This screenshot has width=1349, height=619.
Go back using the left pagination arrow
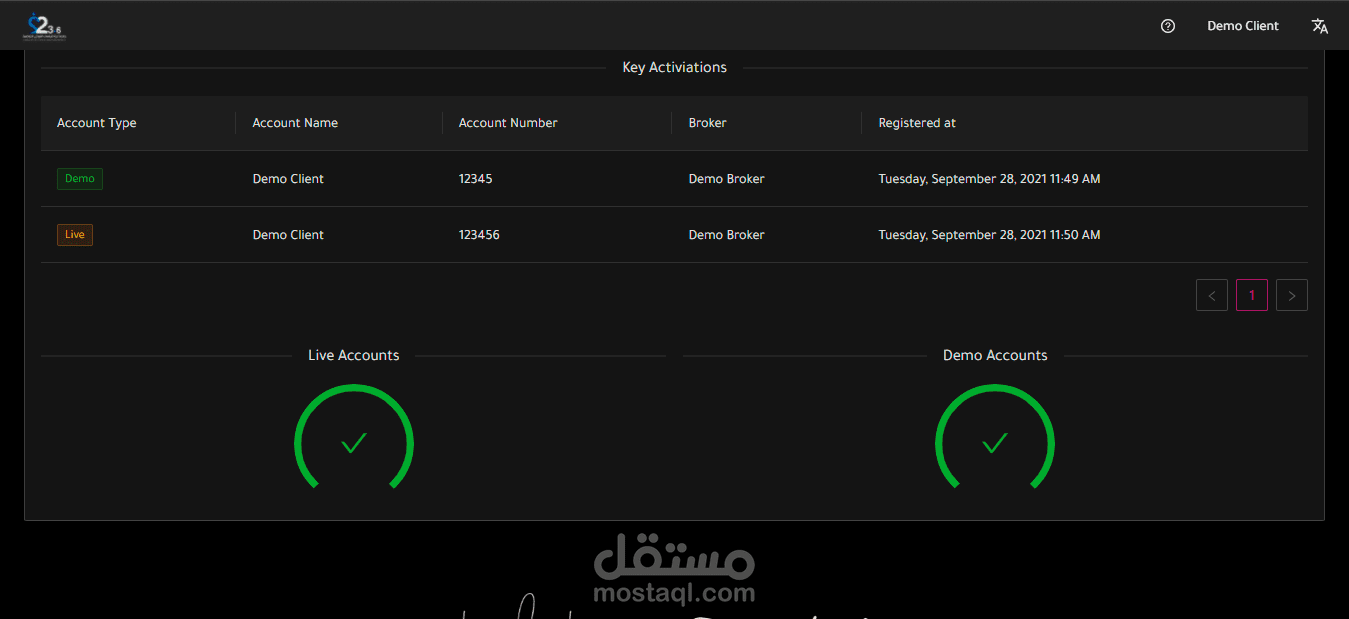click(1211, 294)
